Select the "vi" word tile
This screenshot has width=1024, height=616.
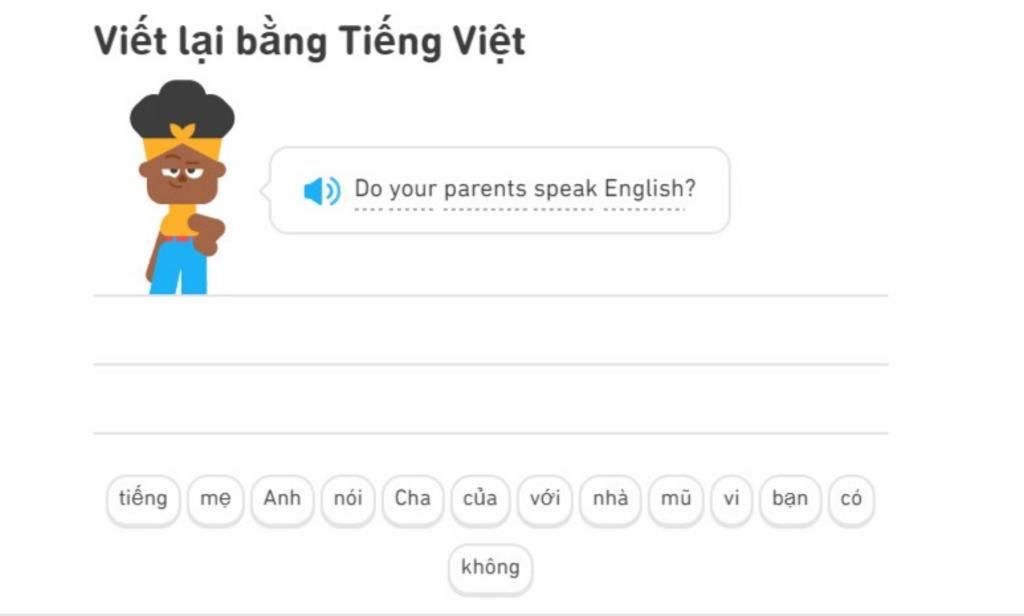[x=731, y=500]
